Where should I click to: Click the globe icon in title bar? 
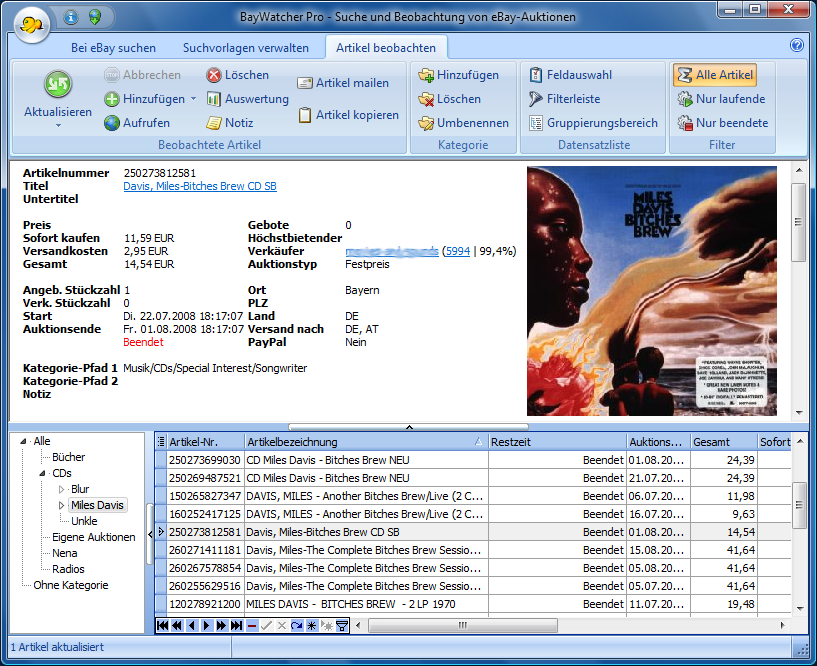(94, 17)
